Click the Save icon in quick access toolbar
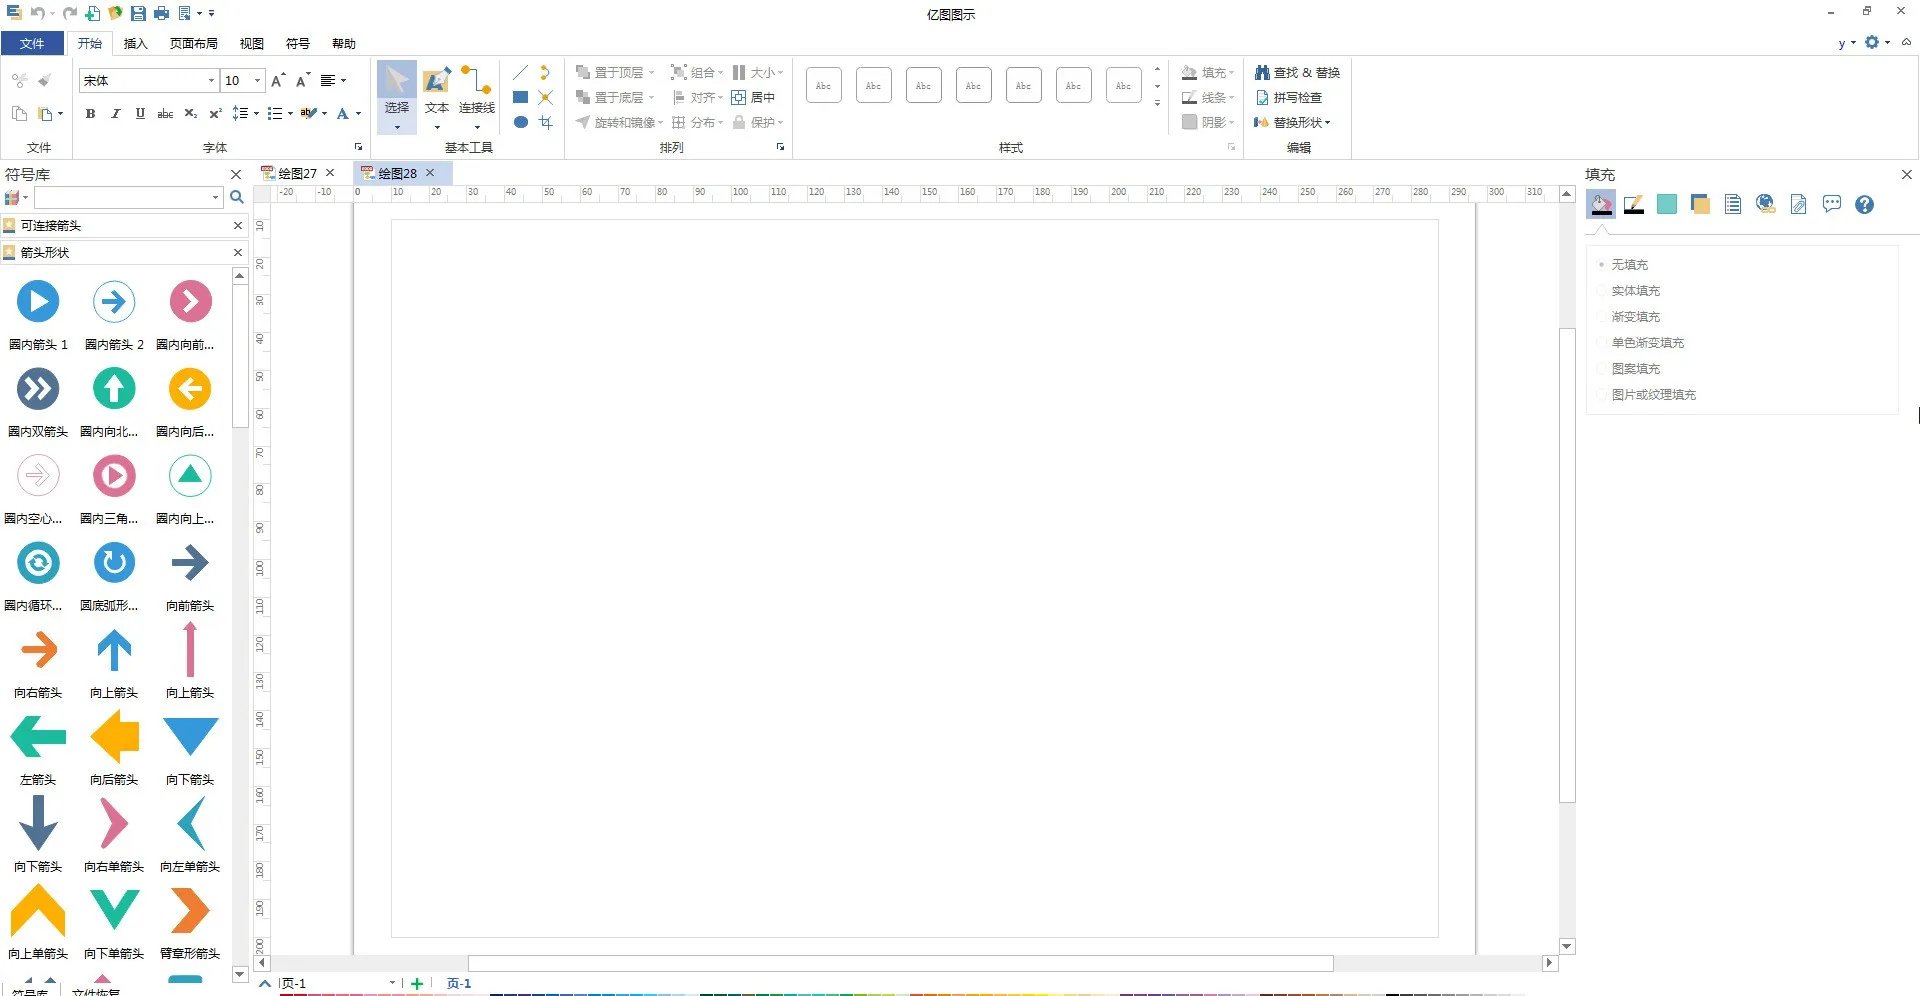This screenshot has width=1920, height=996. [137, 13]
